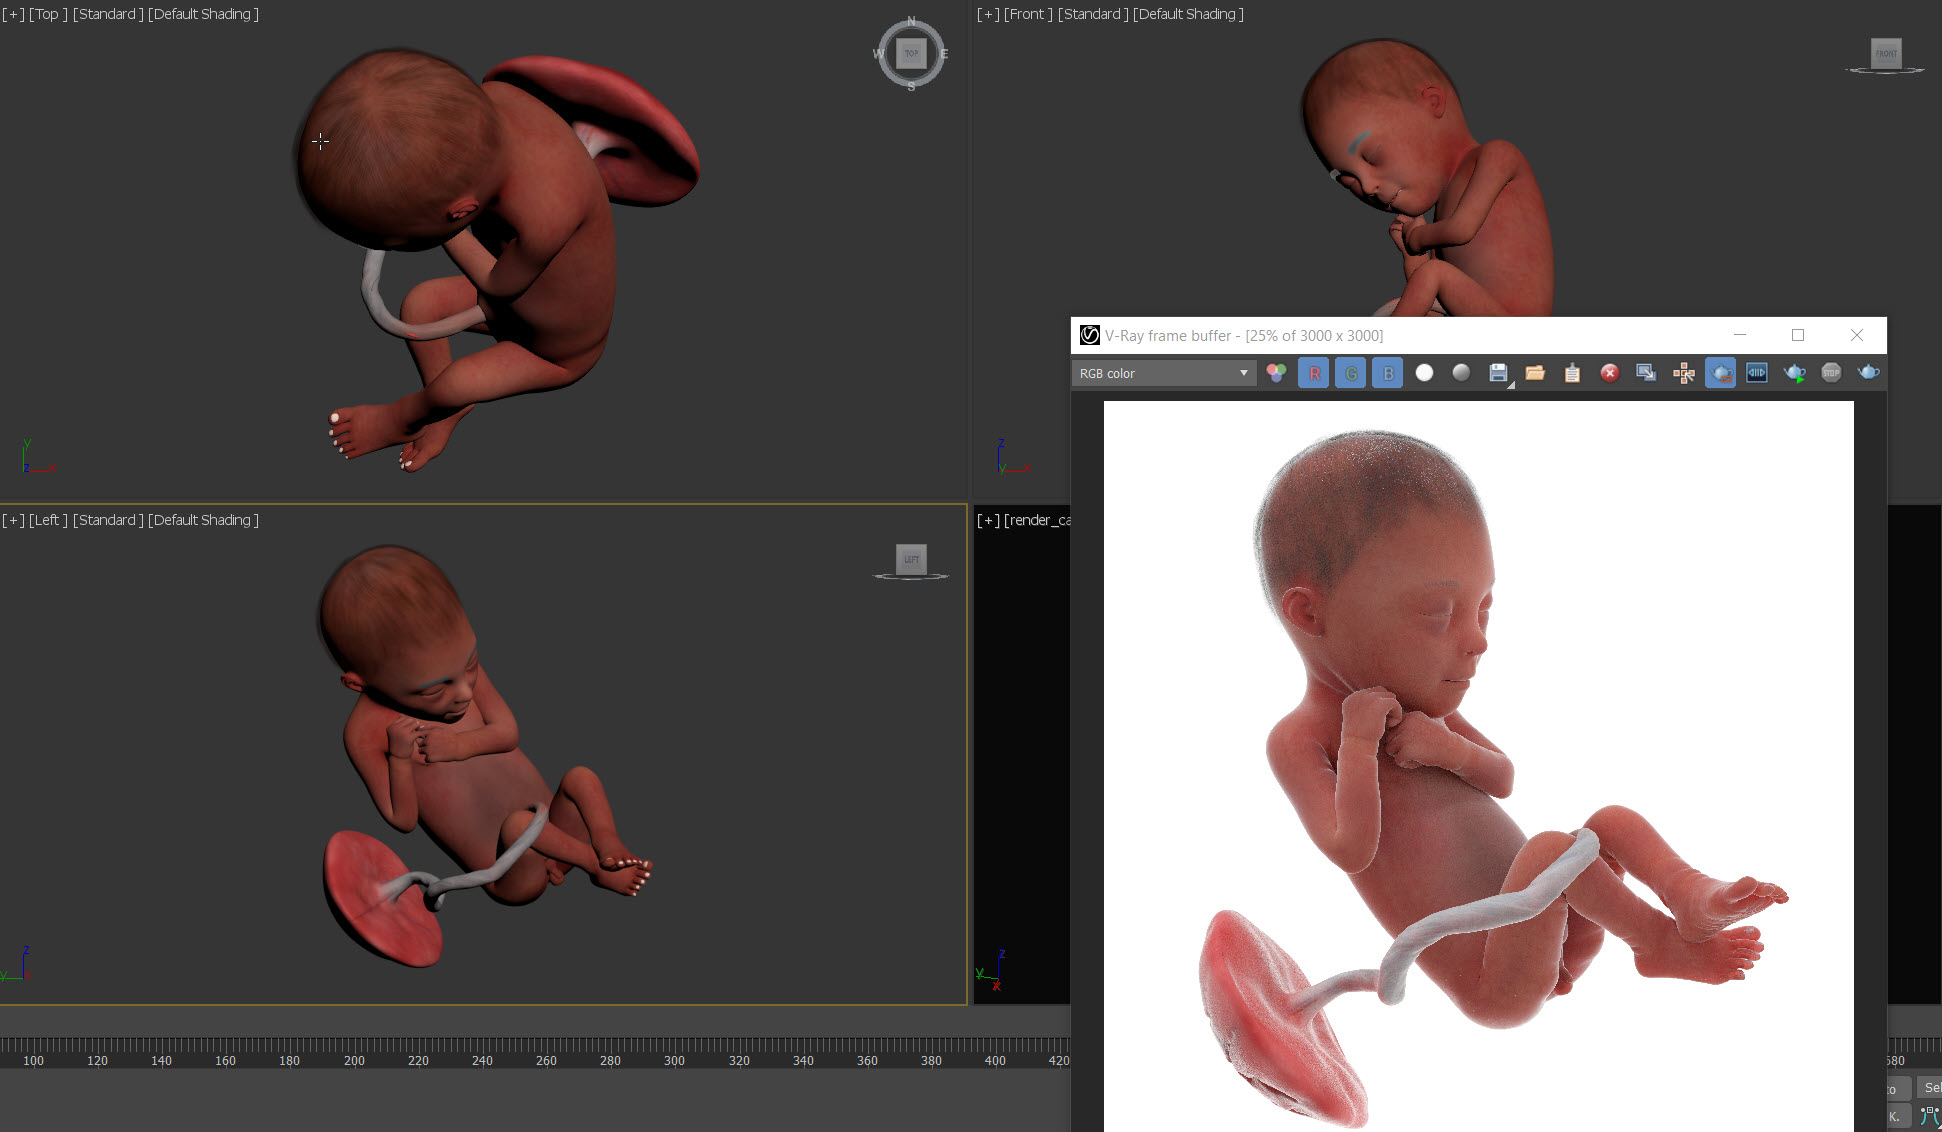Enable monochromatic mode with the grey circle
Image resolution: width=1942 pixels, height=1132 pixels.
click(1461, 373)
